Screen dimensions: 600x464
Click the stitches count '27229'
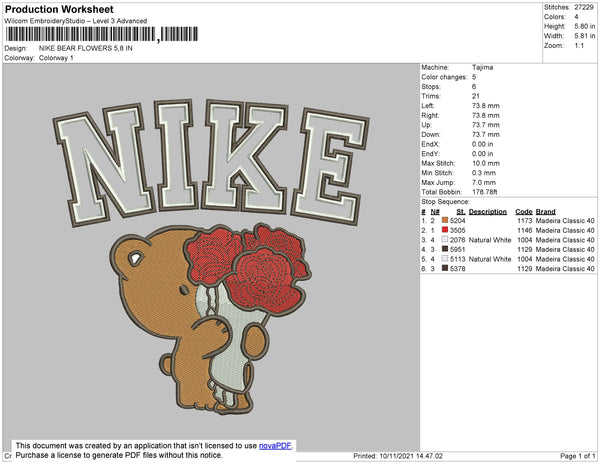[584, 7]
